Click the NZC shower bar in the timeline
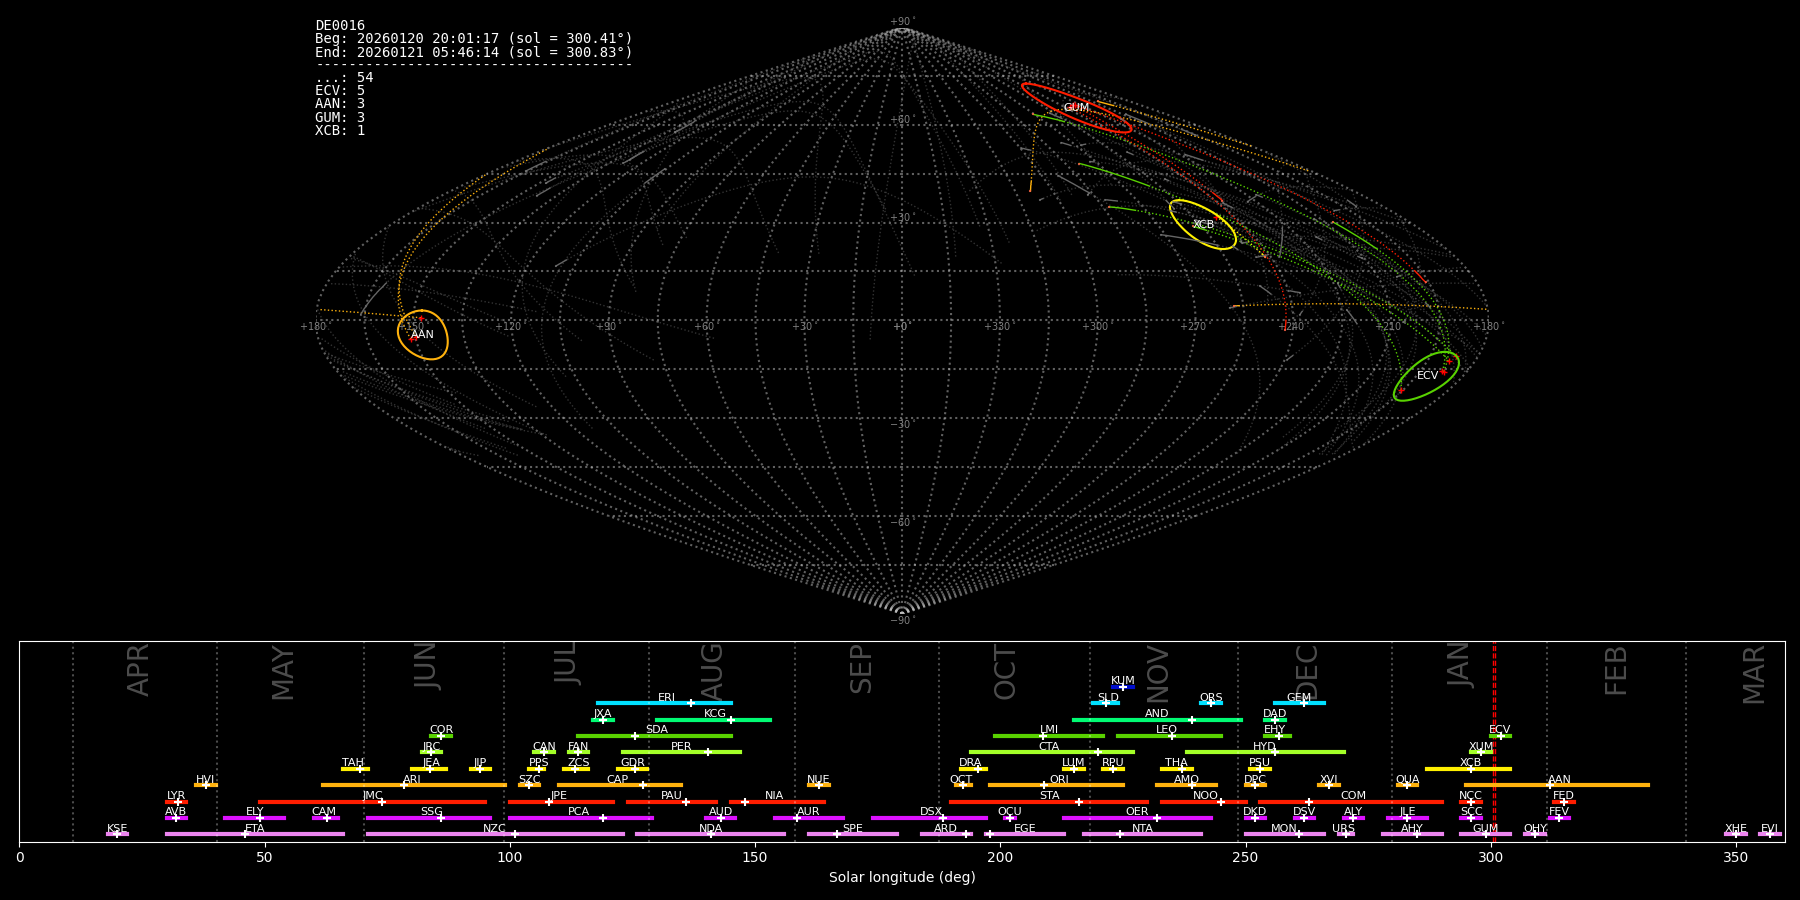 pos(495,834)
